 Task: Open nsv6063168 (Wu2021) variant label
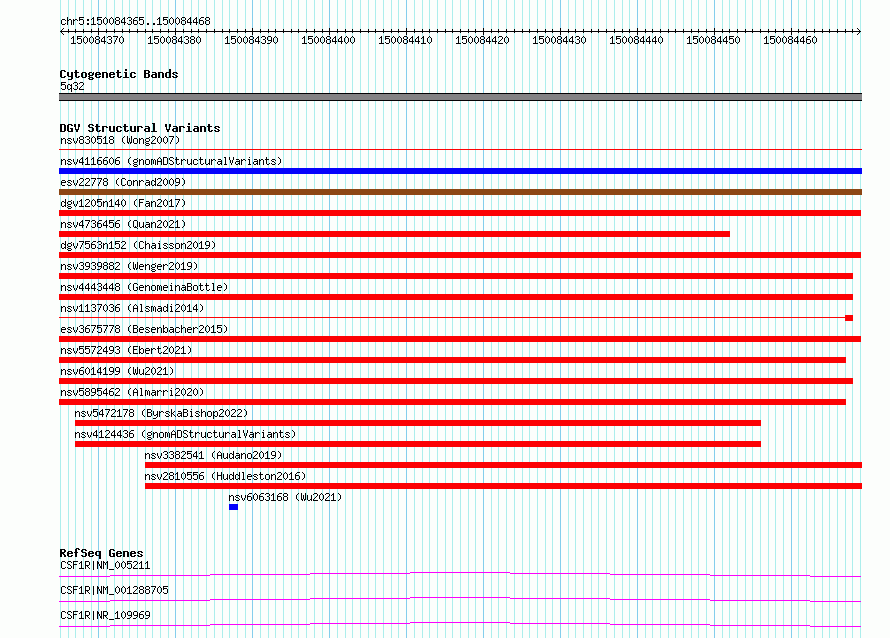tap(285, 497)
